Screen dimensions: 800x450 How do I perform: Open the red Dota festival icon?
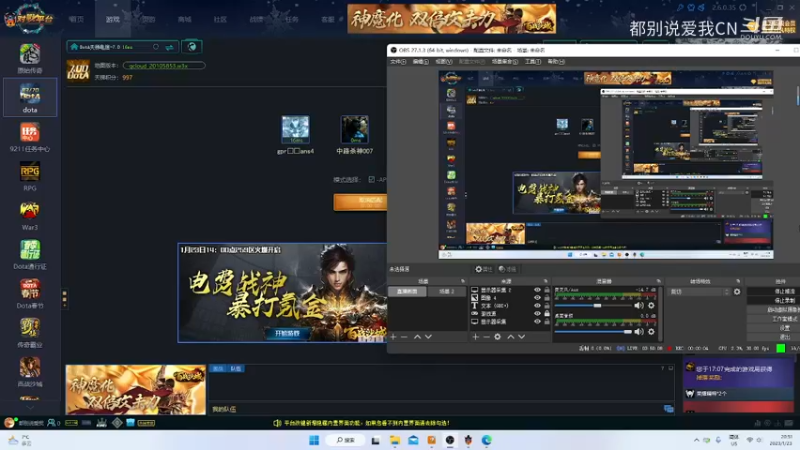click(30, 289)
